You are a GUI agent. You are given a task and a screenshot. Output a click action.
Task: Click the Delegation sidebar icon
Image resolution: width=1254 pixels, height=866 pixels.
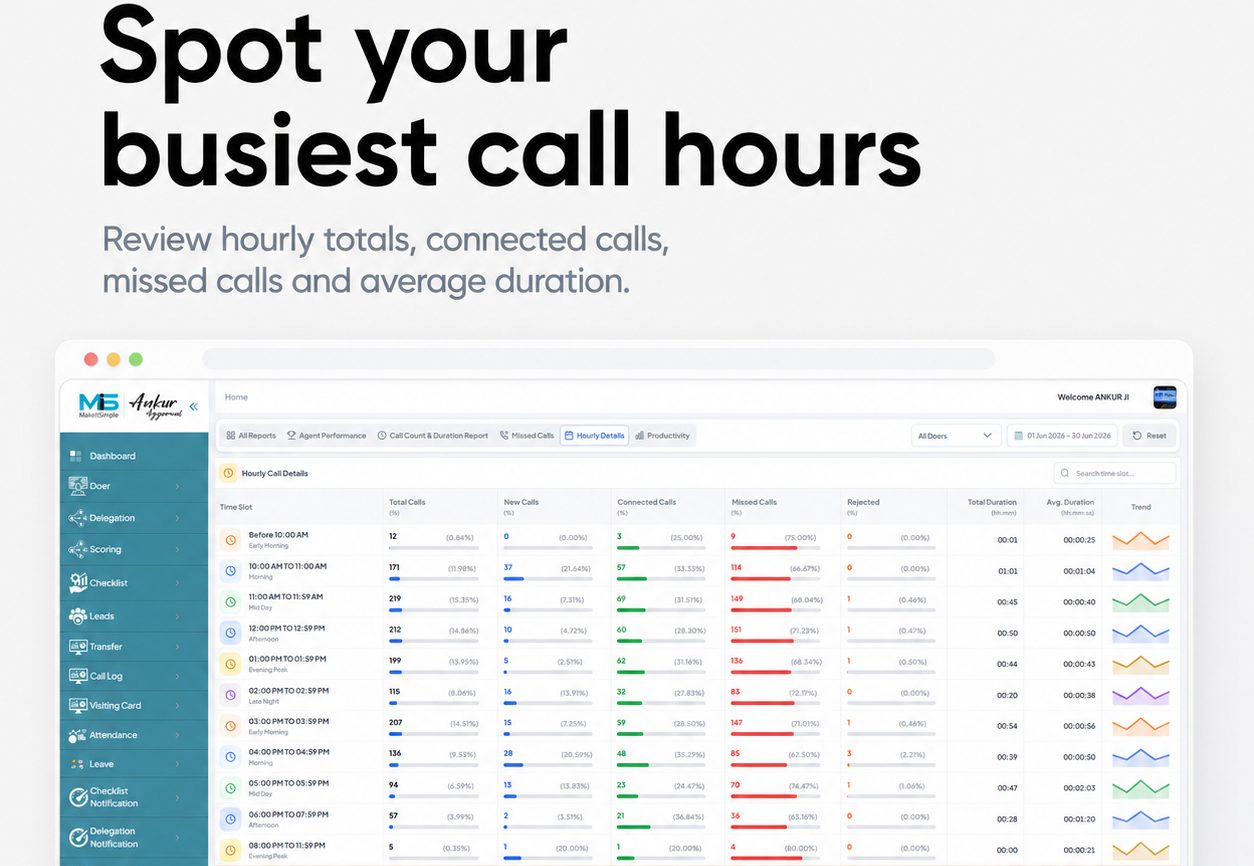pos(77,518)
